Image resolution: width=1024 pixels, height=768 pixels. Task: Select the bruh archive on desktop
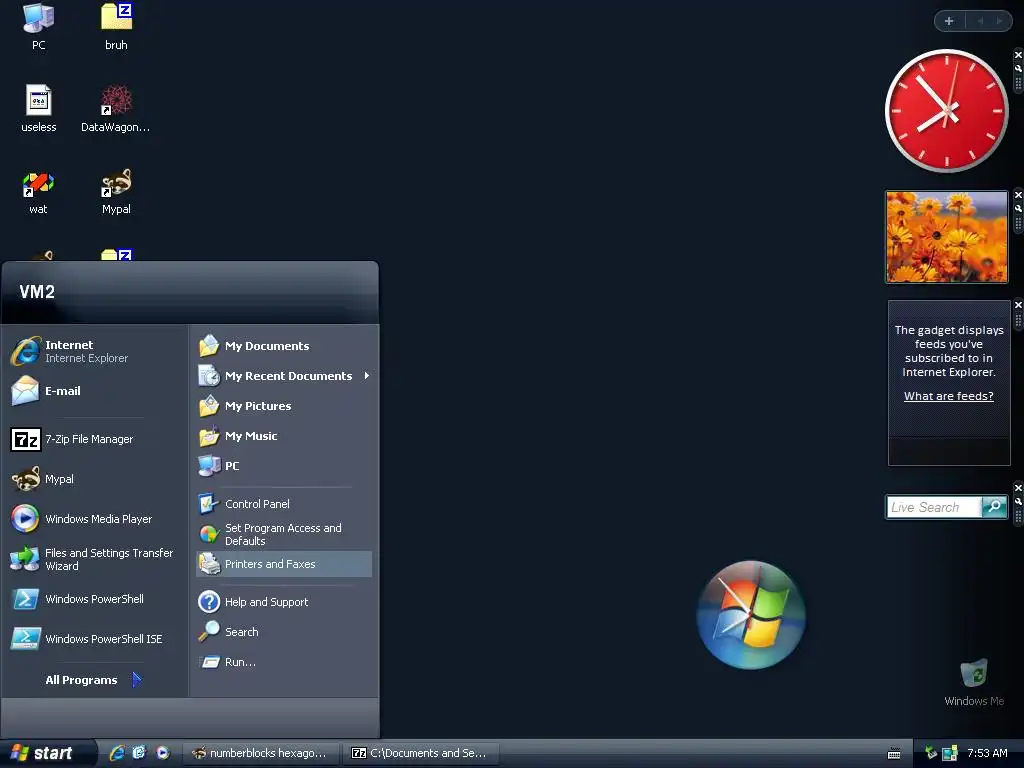pyautogui.click(x=116, y=27)
